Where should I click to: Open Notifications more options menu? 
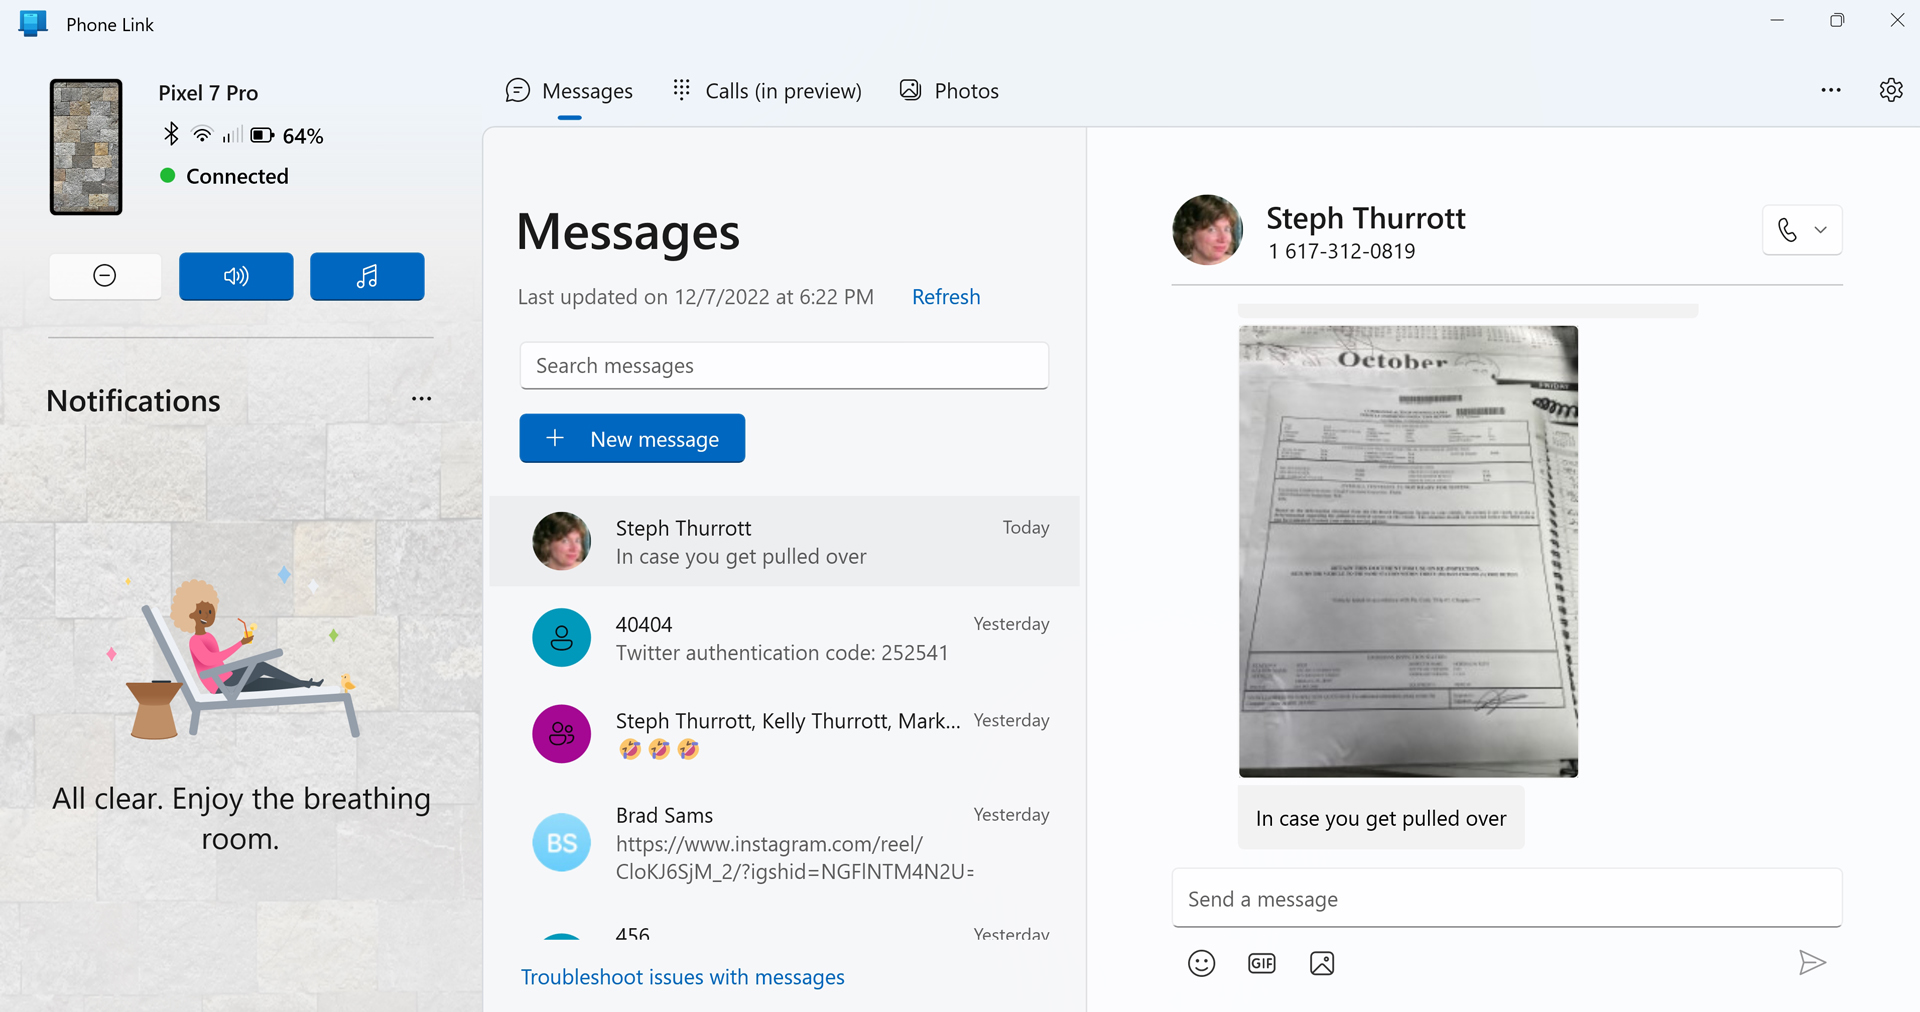point(421,399)
